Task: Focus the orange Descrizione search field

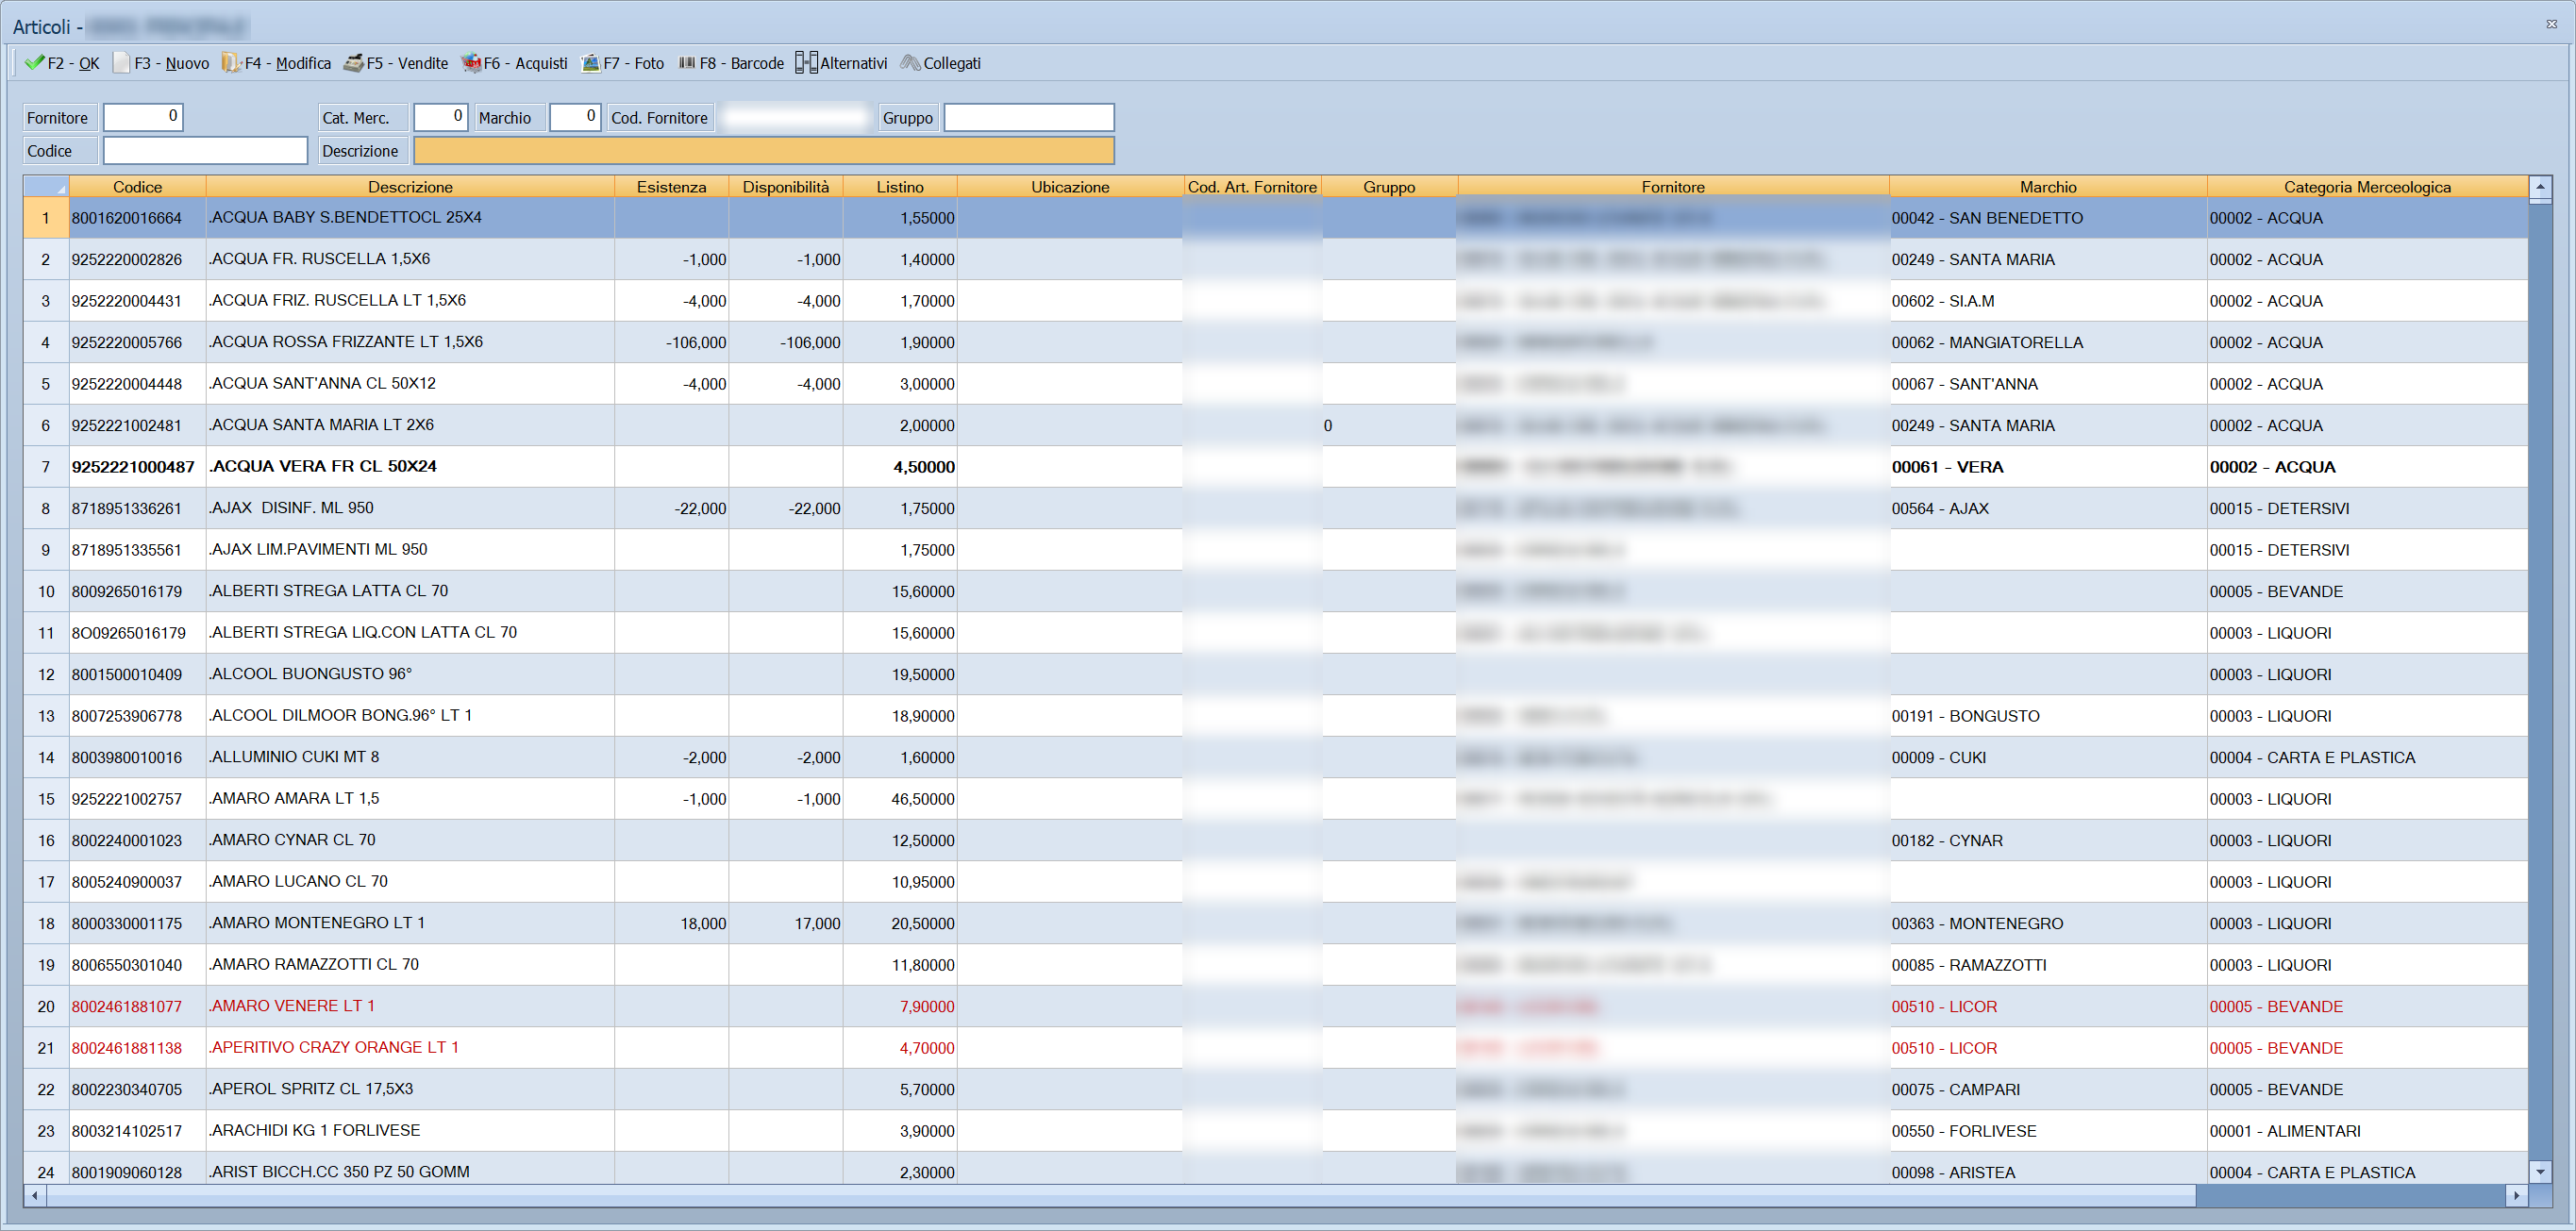Action: click(764, 150)
